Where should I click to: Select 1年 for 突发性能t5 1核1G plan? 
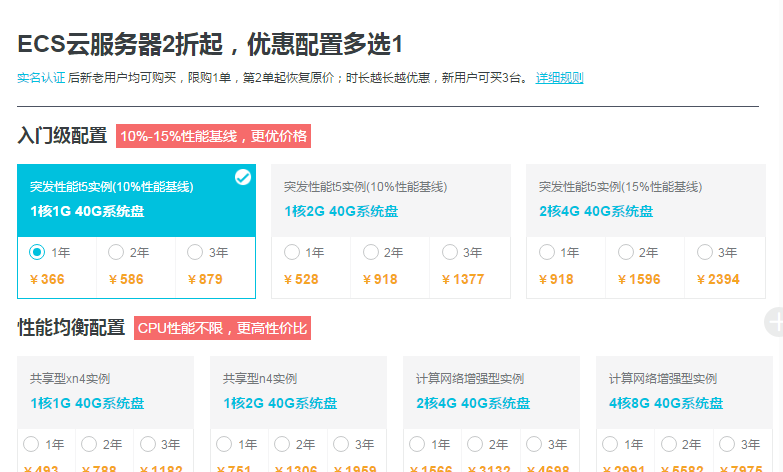coord(37,252)
